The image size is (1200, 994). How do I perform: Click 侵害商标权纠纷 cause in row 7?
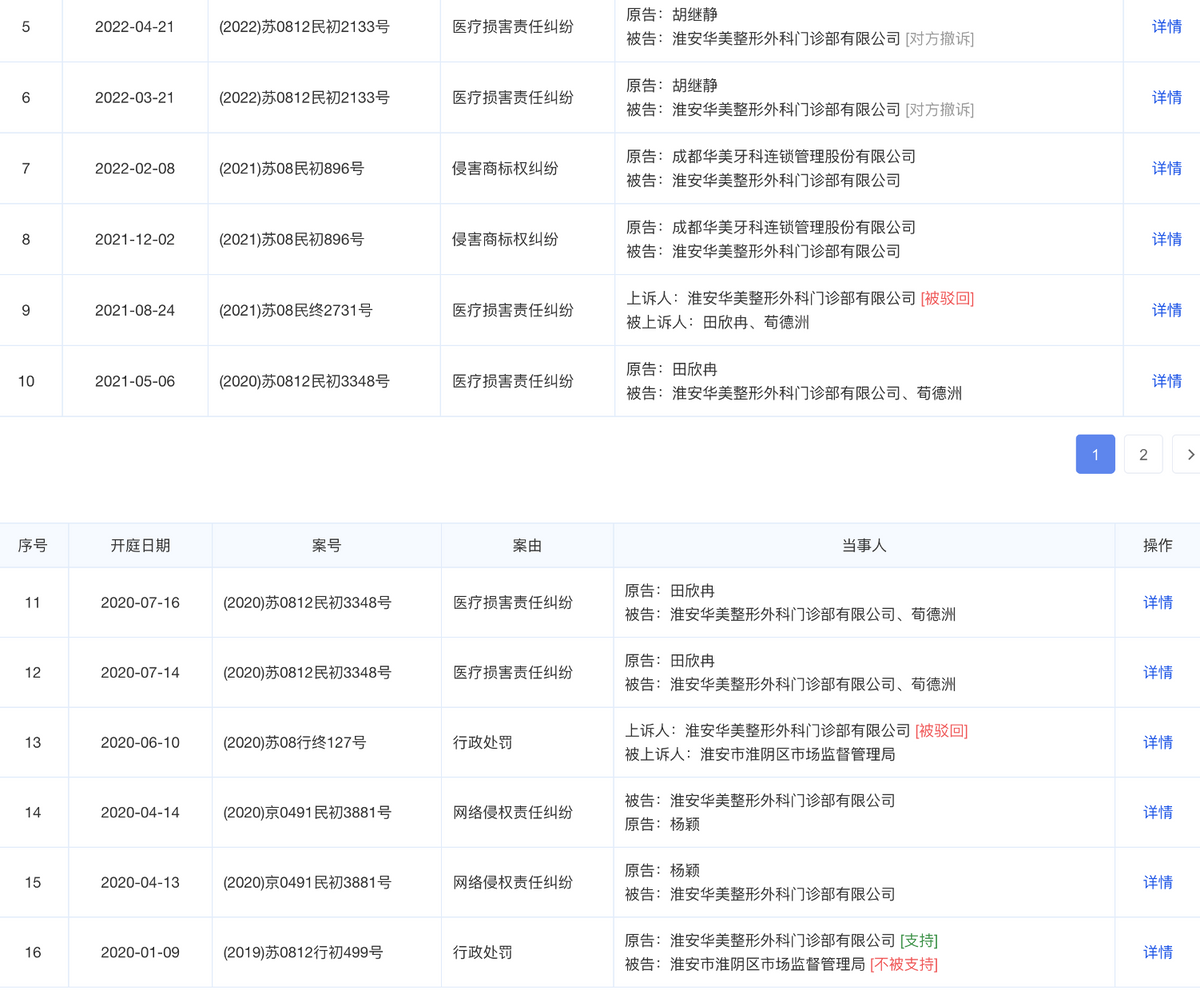[505, 168]
